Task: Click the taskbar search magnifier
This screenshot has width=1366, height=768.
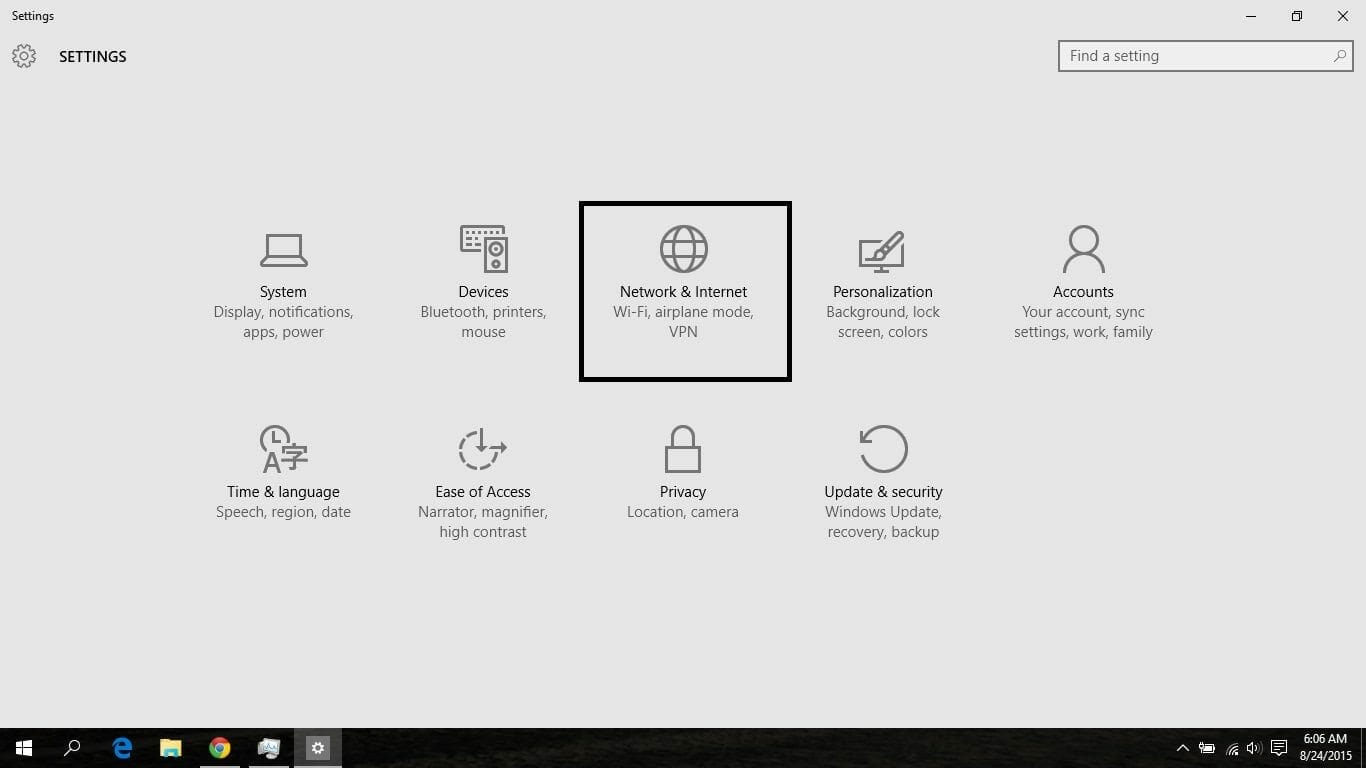Action: tap(72, 748)
